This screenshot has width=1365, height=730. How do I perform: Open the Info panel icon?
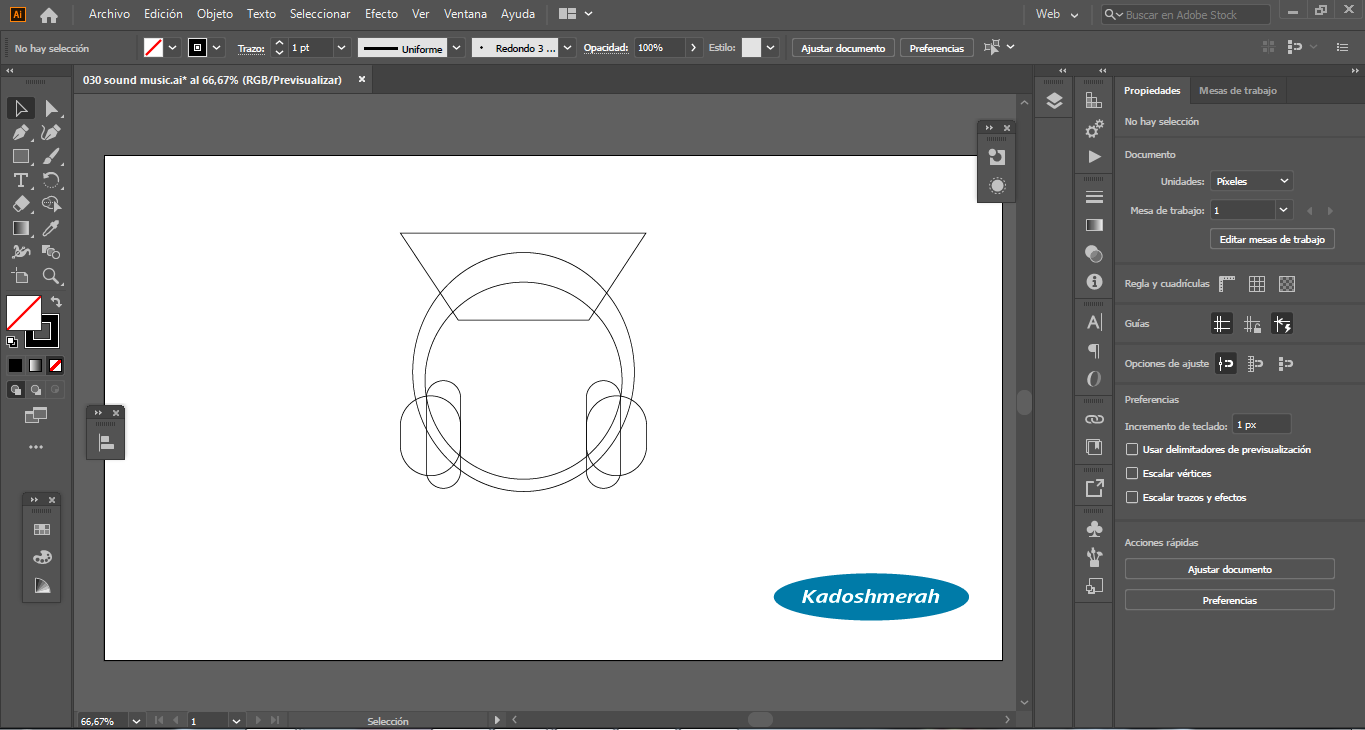[1094, 282]
